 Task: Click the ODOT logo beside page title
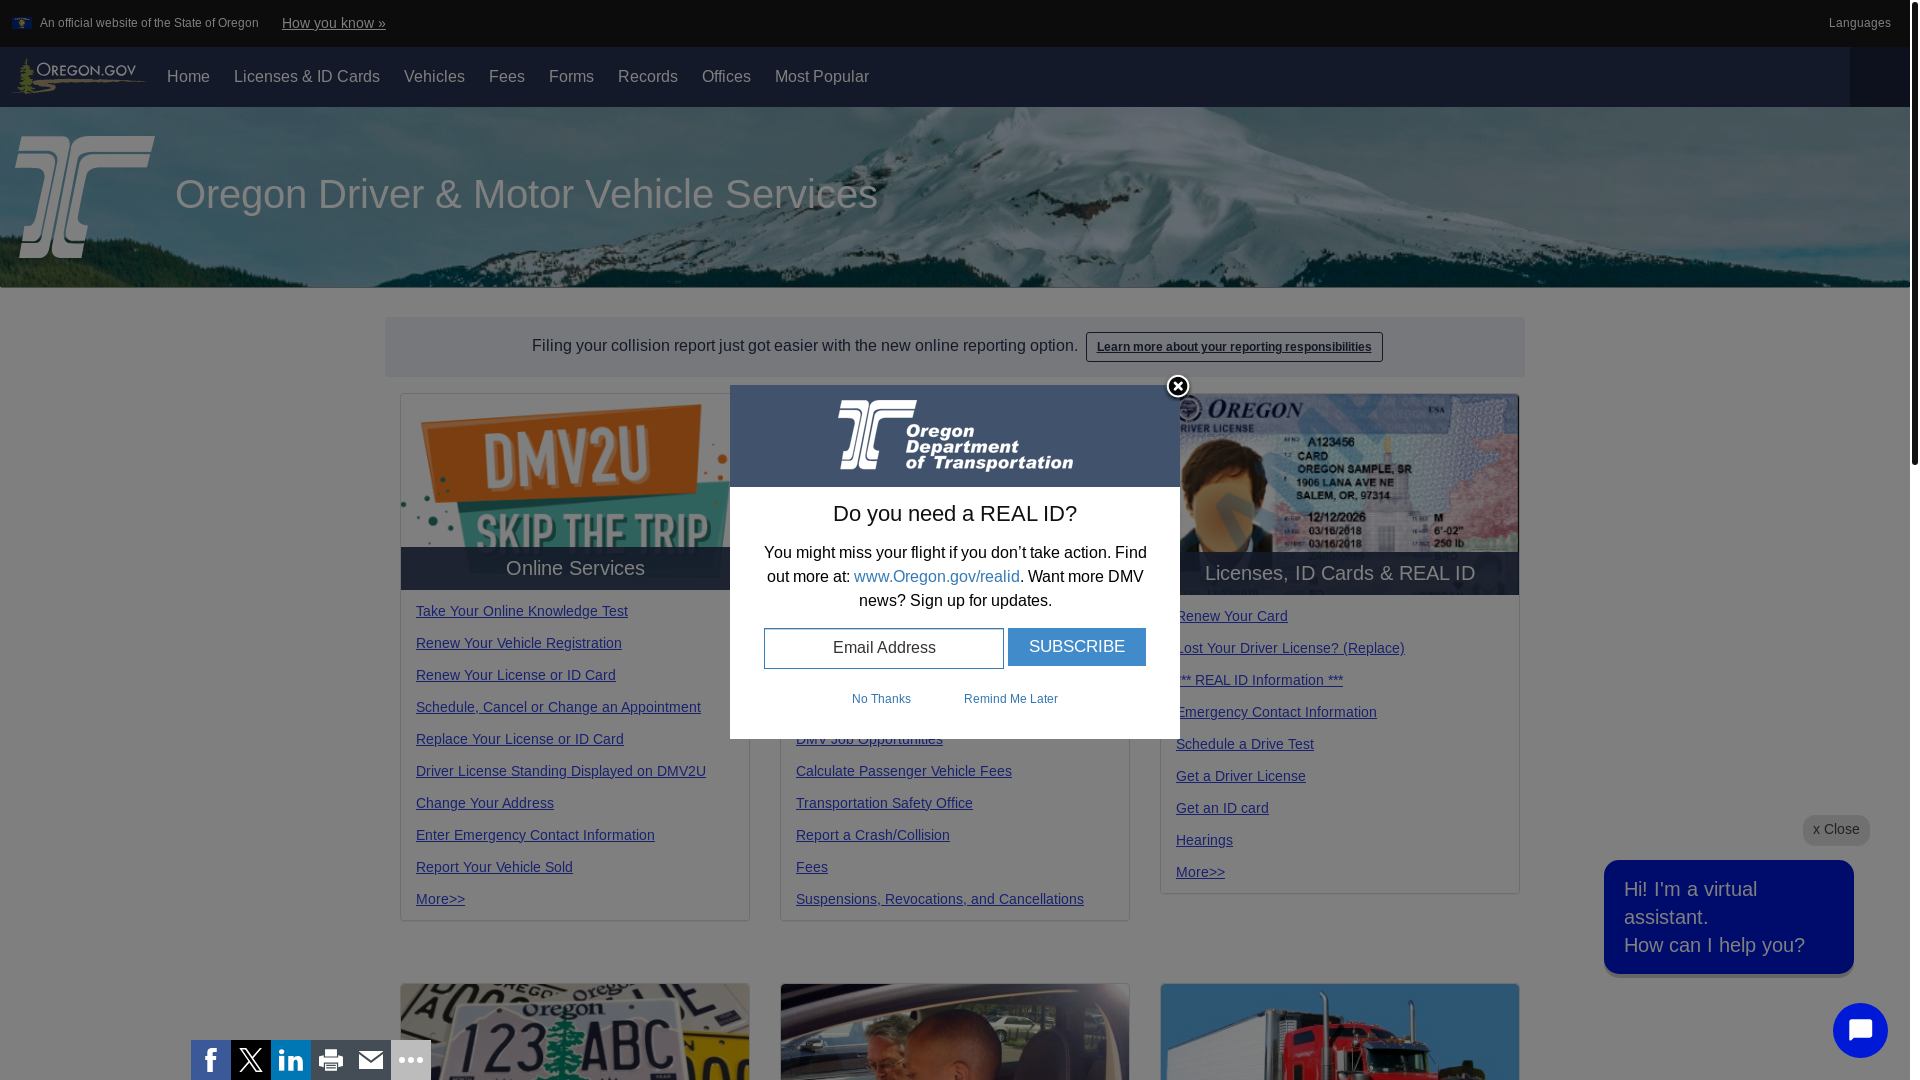[85, 197]
